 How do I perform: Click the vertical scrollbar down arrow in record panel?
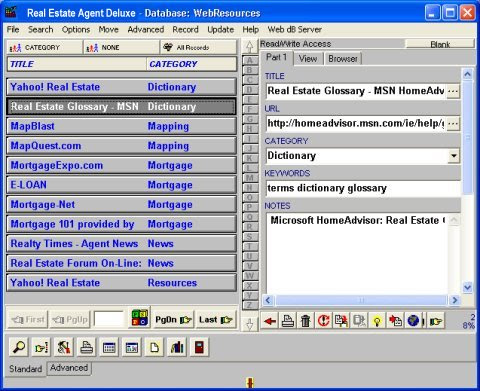point(467,287)
